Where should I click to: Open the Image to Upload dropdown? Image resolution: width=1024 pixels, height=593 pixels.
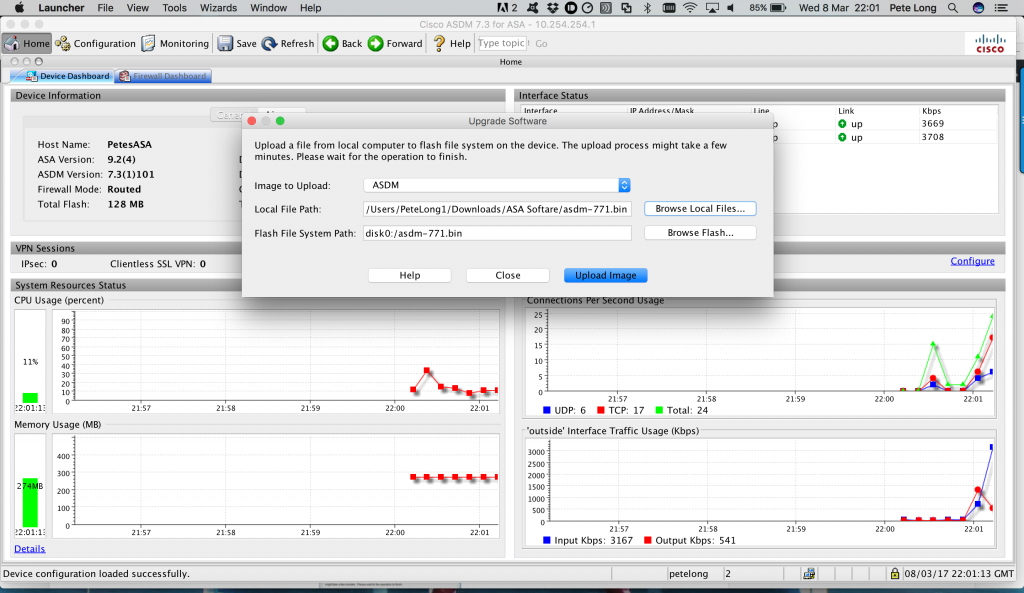tap(625, 185)
